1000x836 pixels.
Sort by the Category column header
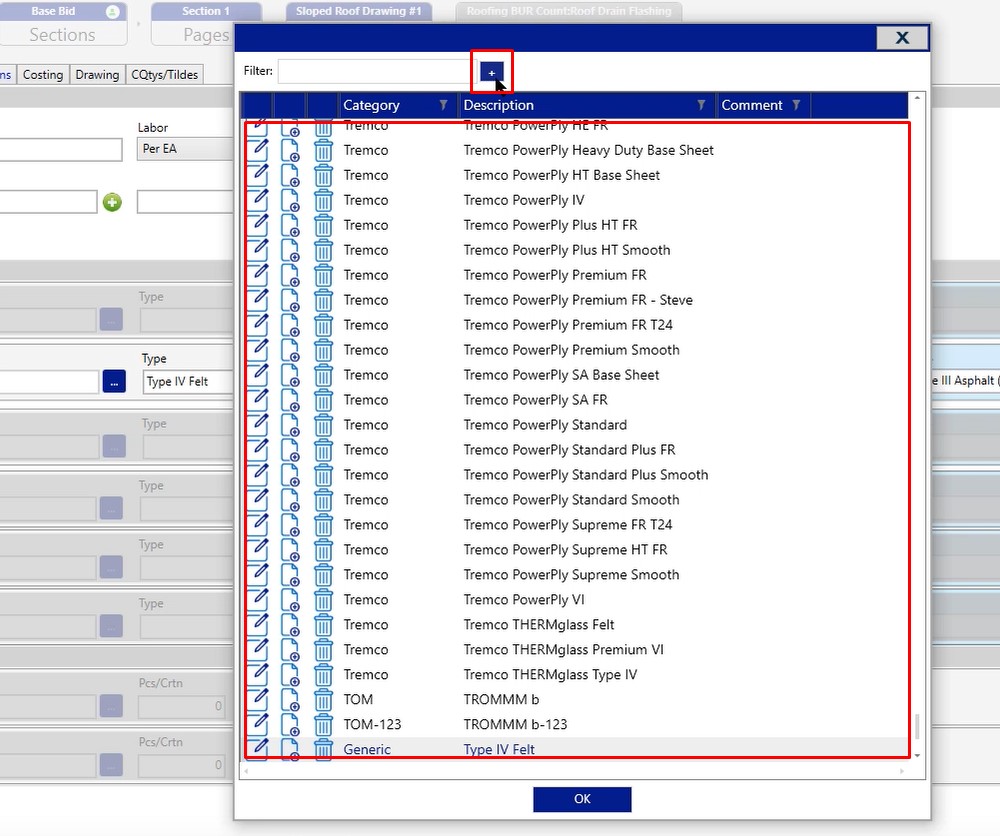click(x=371, y=105)
